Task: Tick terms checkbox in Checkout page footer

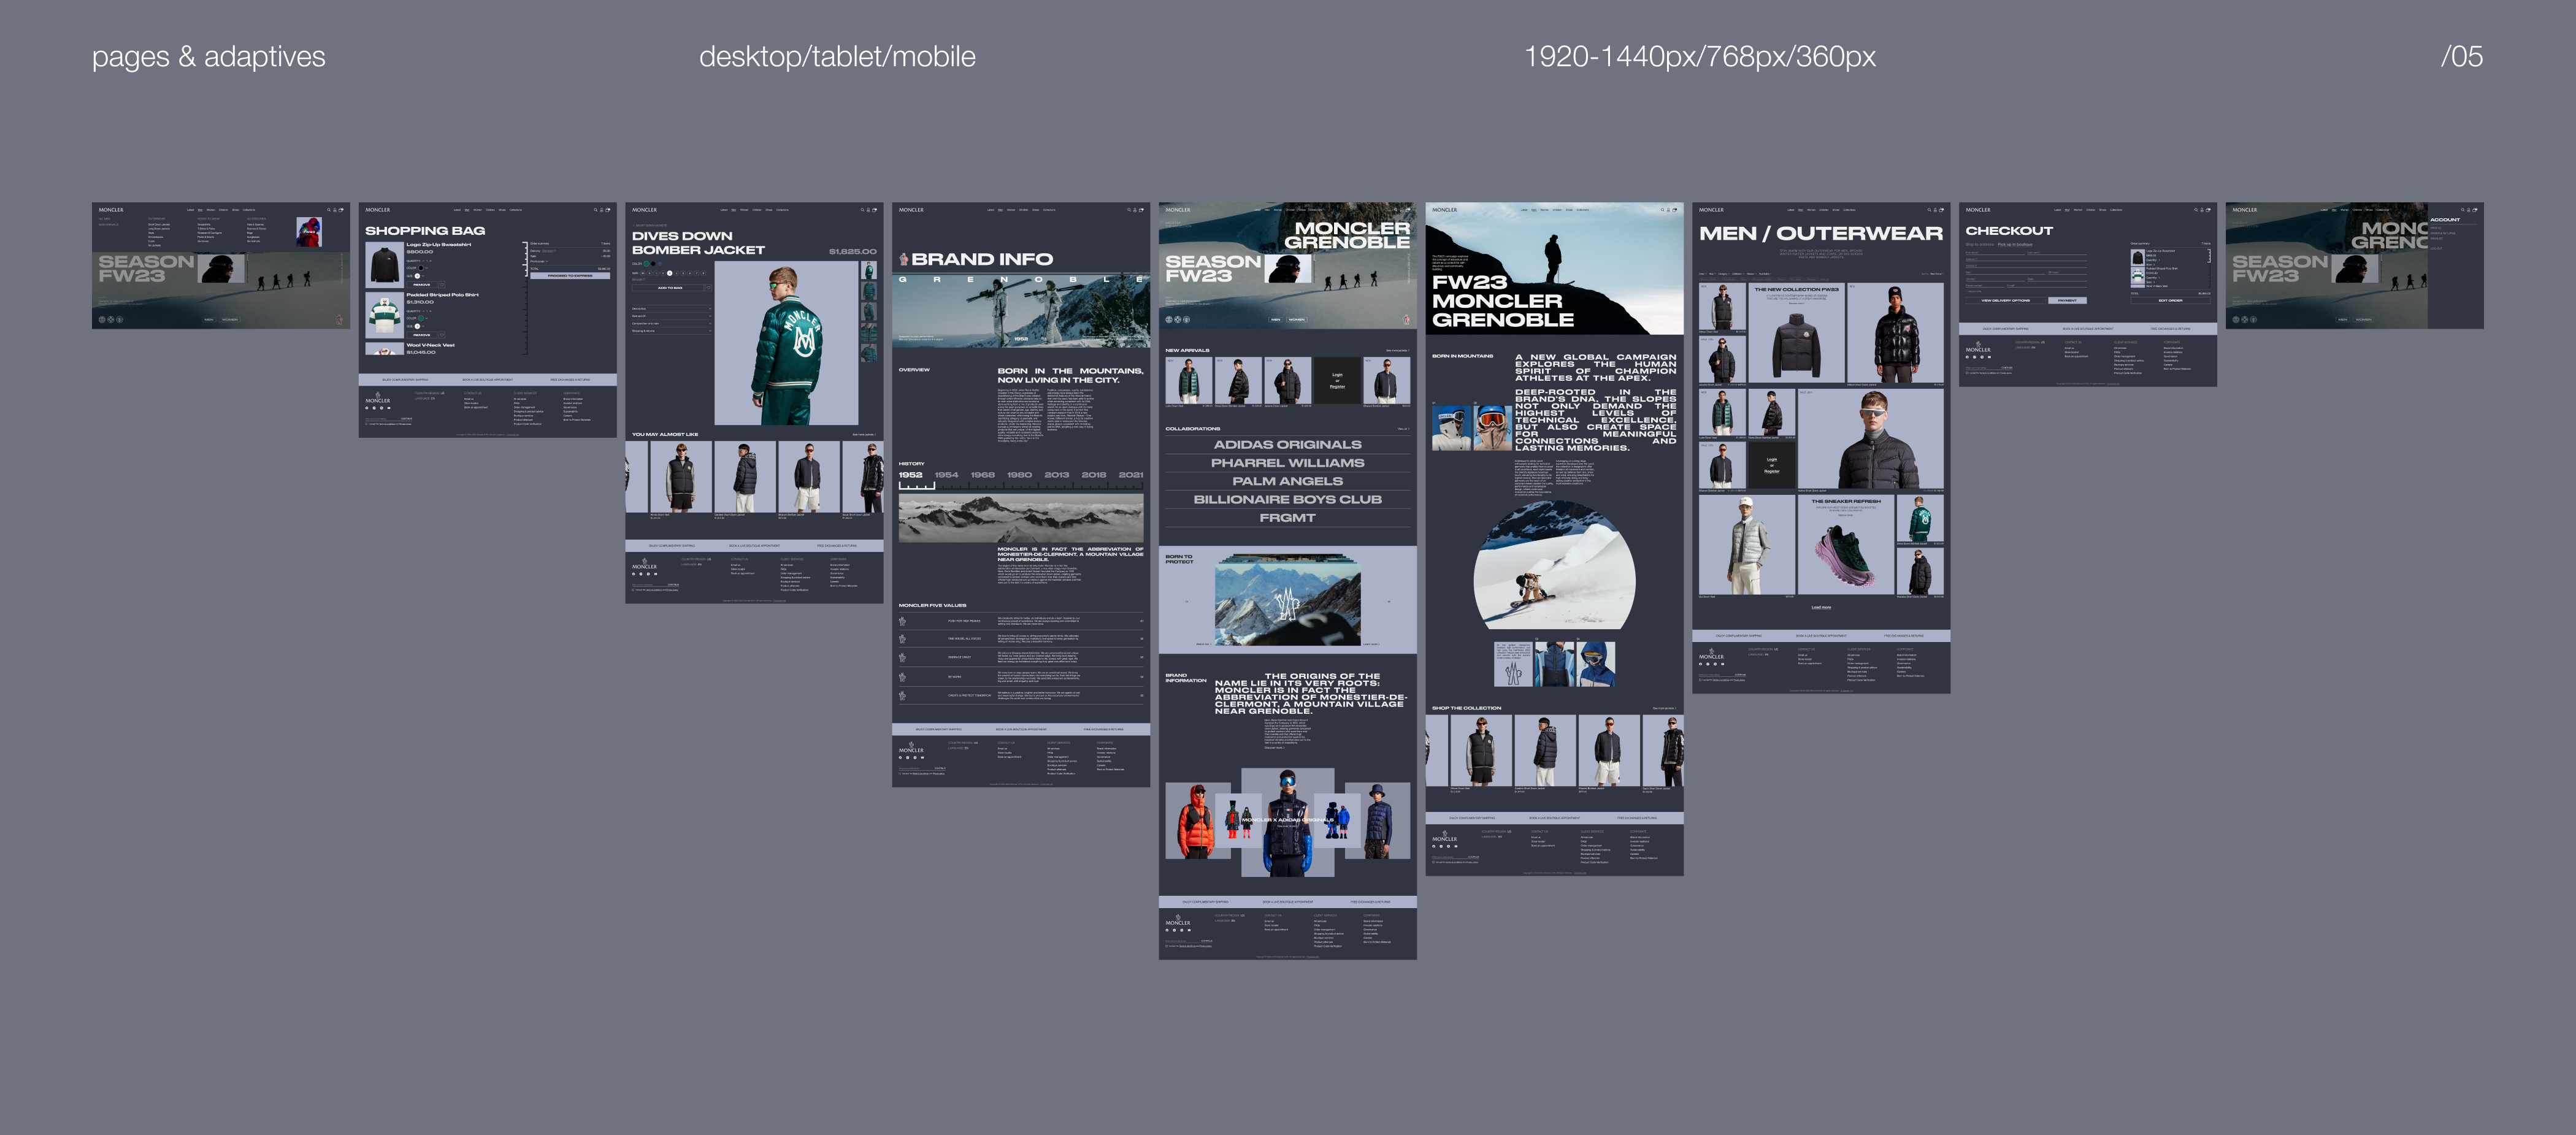Action: click(1967, 373)
